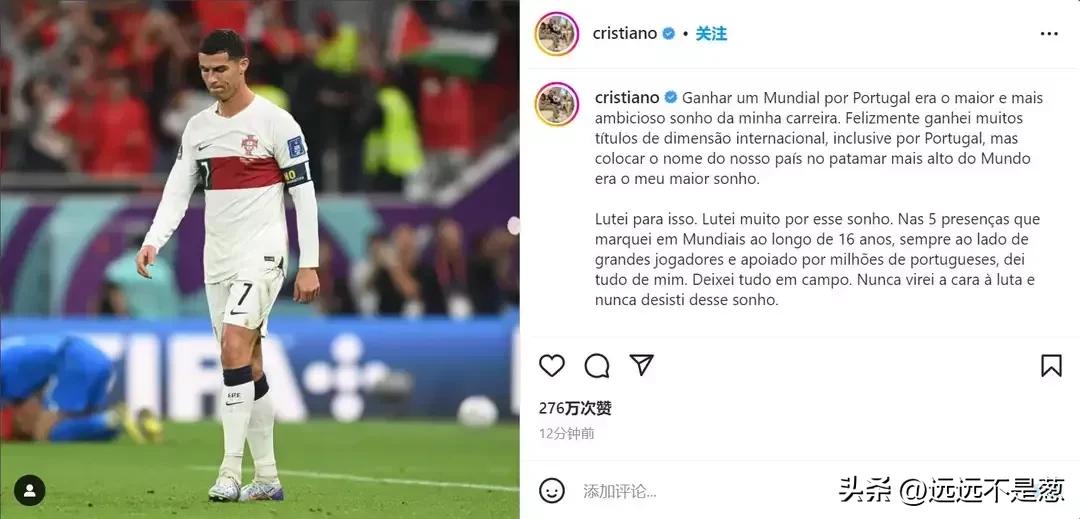Screen dimensions: 1080x519
Task: Open the emoji picker smiley icon
Action: coord(552,491)
